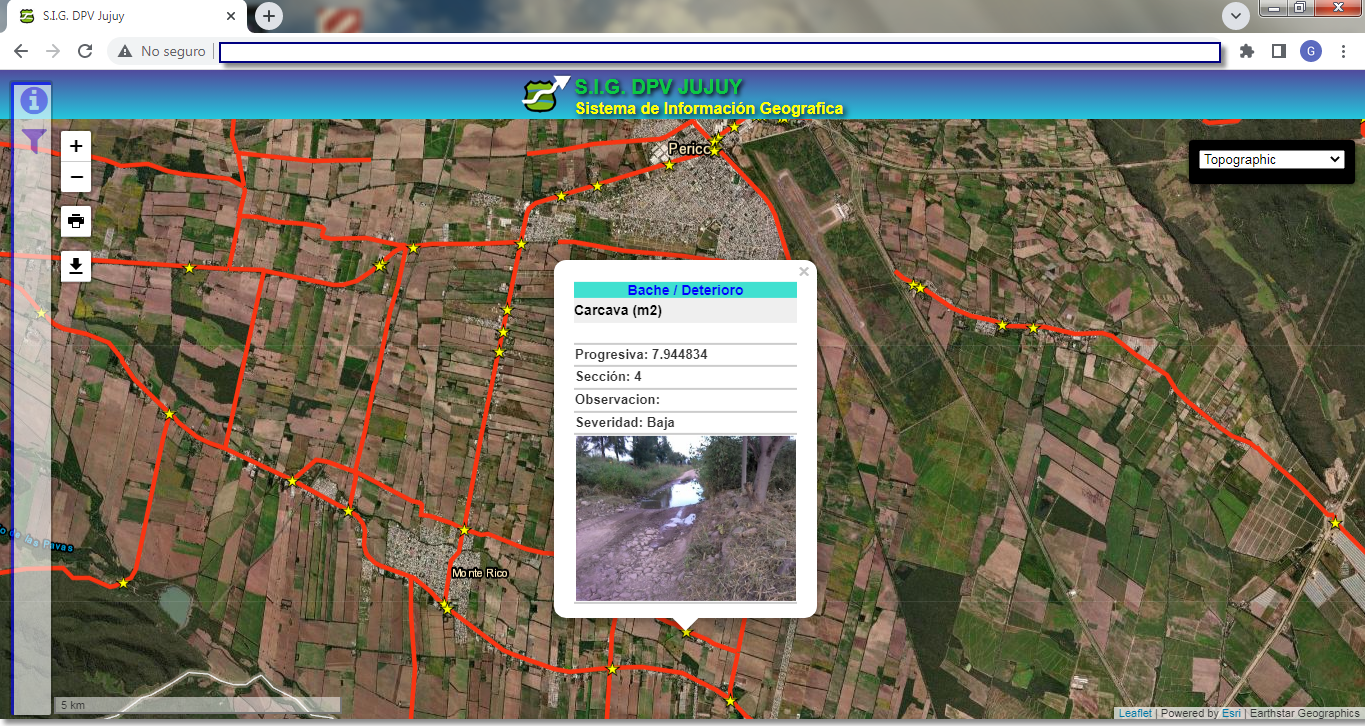Toggle the browser side panel
The height and width of the screenshot is (726, 1365).
coord(1278,51)
